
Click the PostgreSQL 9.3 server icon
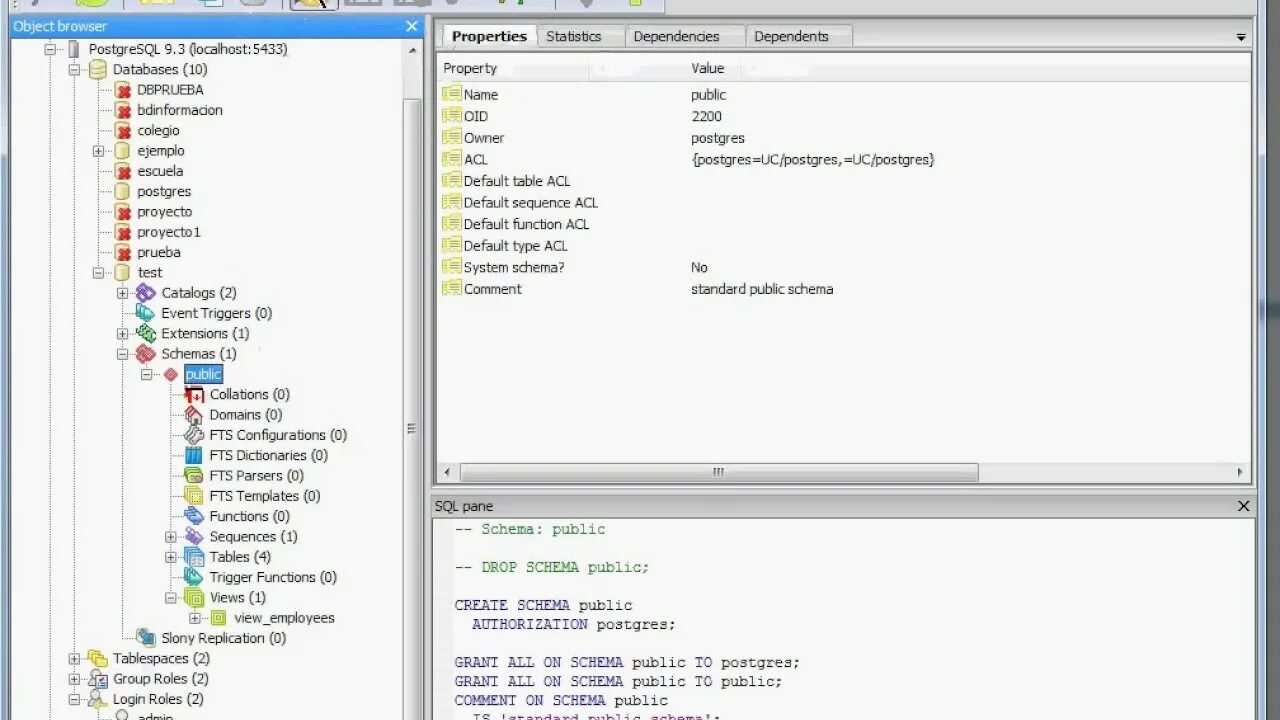[73, 49]
